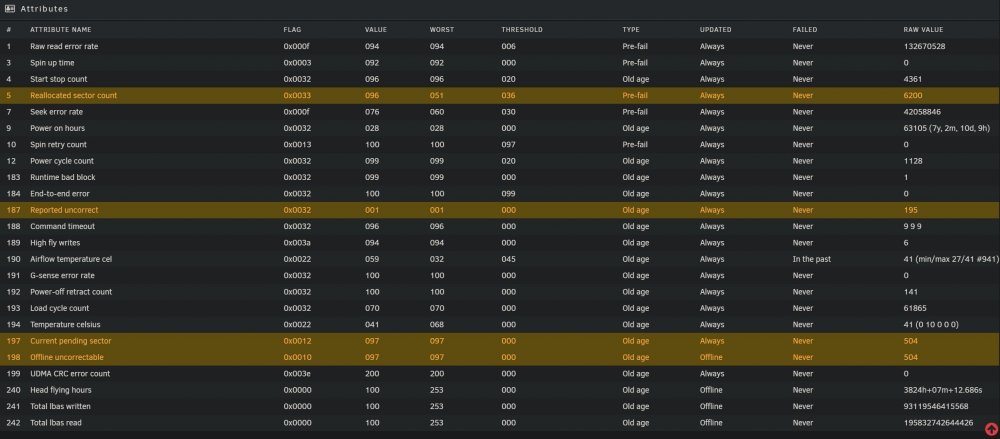Click the 'In the past' failed status
The image size is (1000, 439).
pyautogui.click(x=811, y=259)
